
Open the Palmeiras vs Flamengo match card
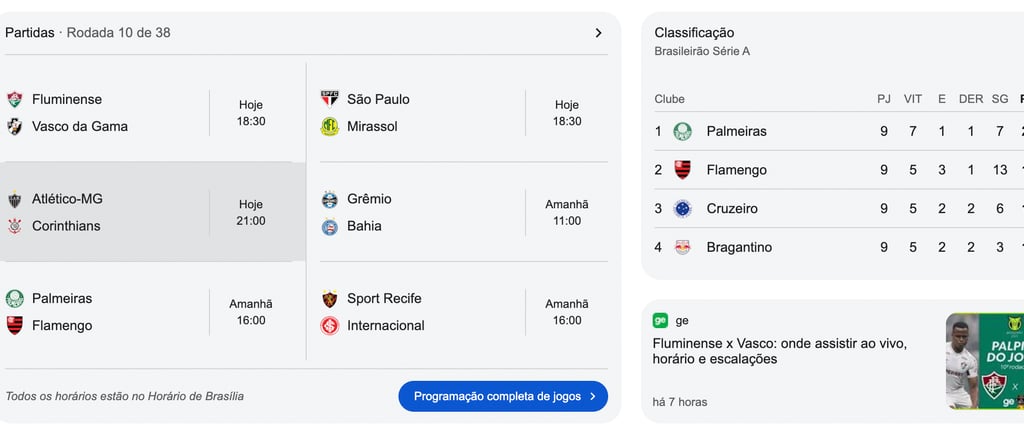(152, 312)
